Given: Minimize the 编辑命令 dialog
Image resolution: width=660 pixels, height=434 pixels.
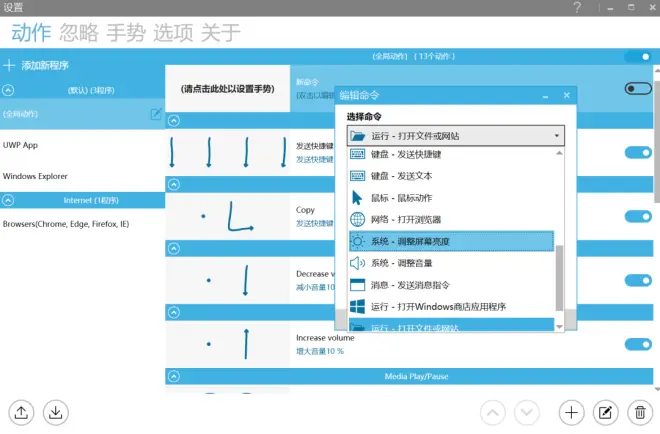Looking at the screenshot, I should click(x=546, y=96).
